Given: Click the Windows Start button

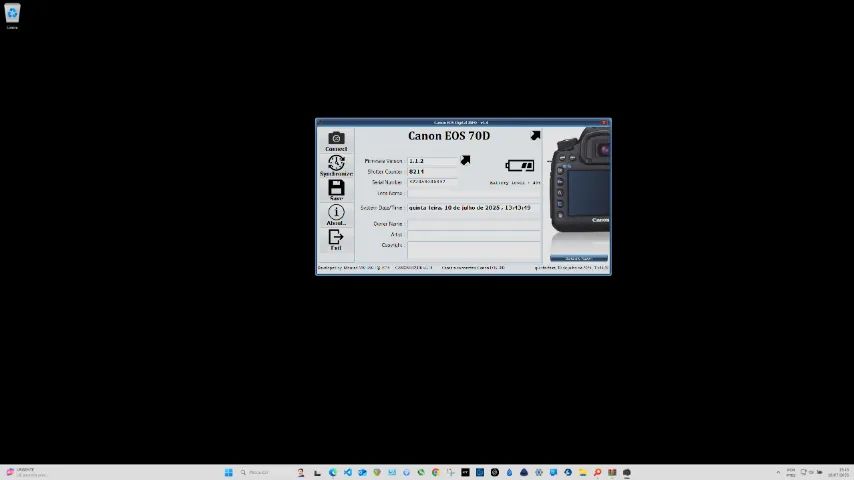Looking at the screenshot, I should [229, 472].
